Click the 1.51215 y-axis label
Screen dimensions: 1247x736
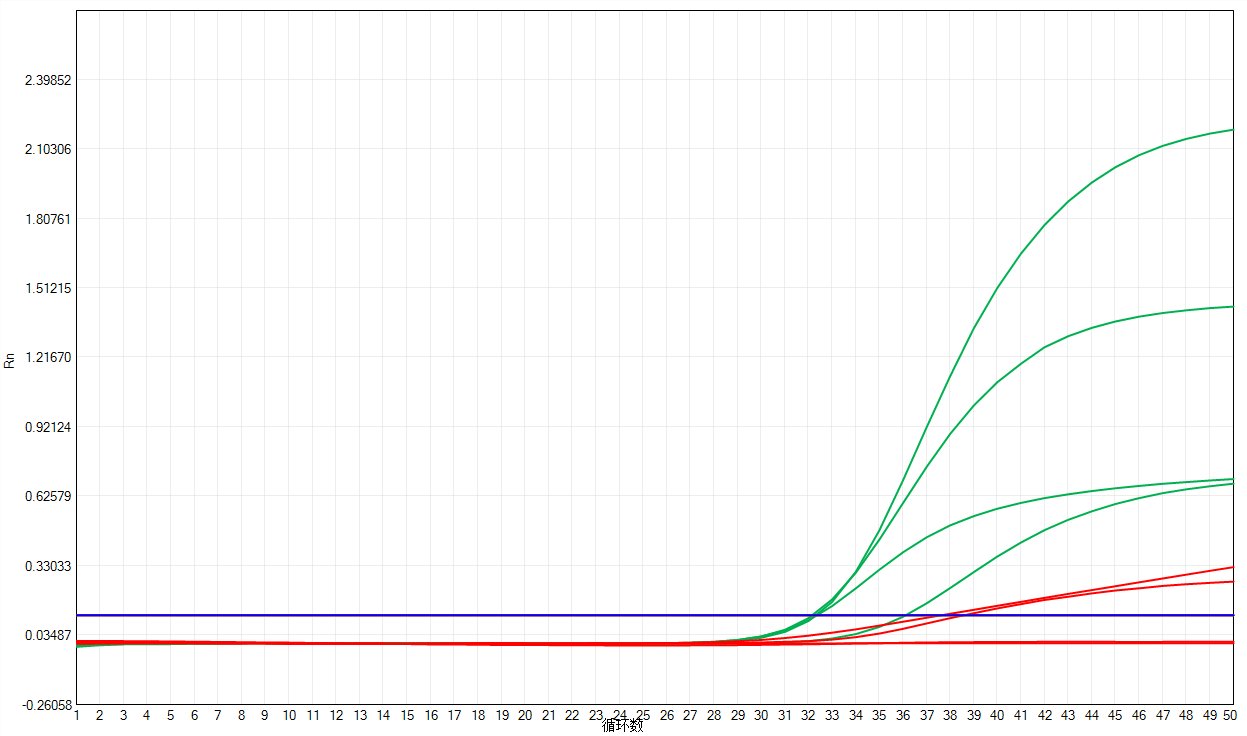tap(47, 288)
